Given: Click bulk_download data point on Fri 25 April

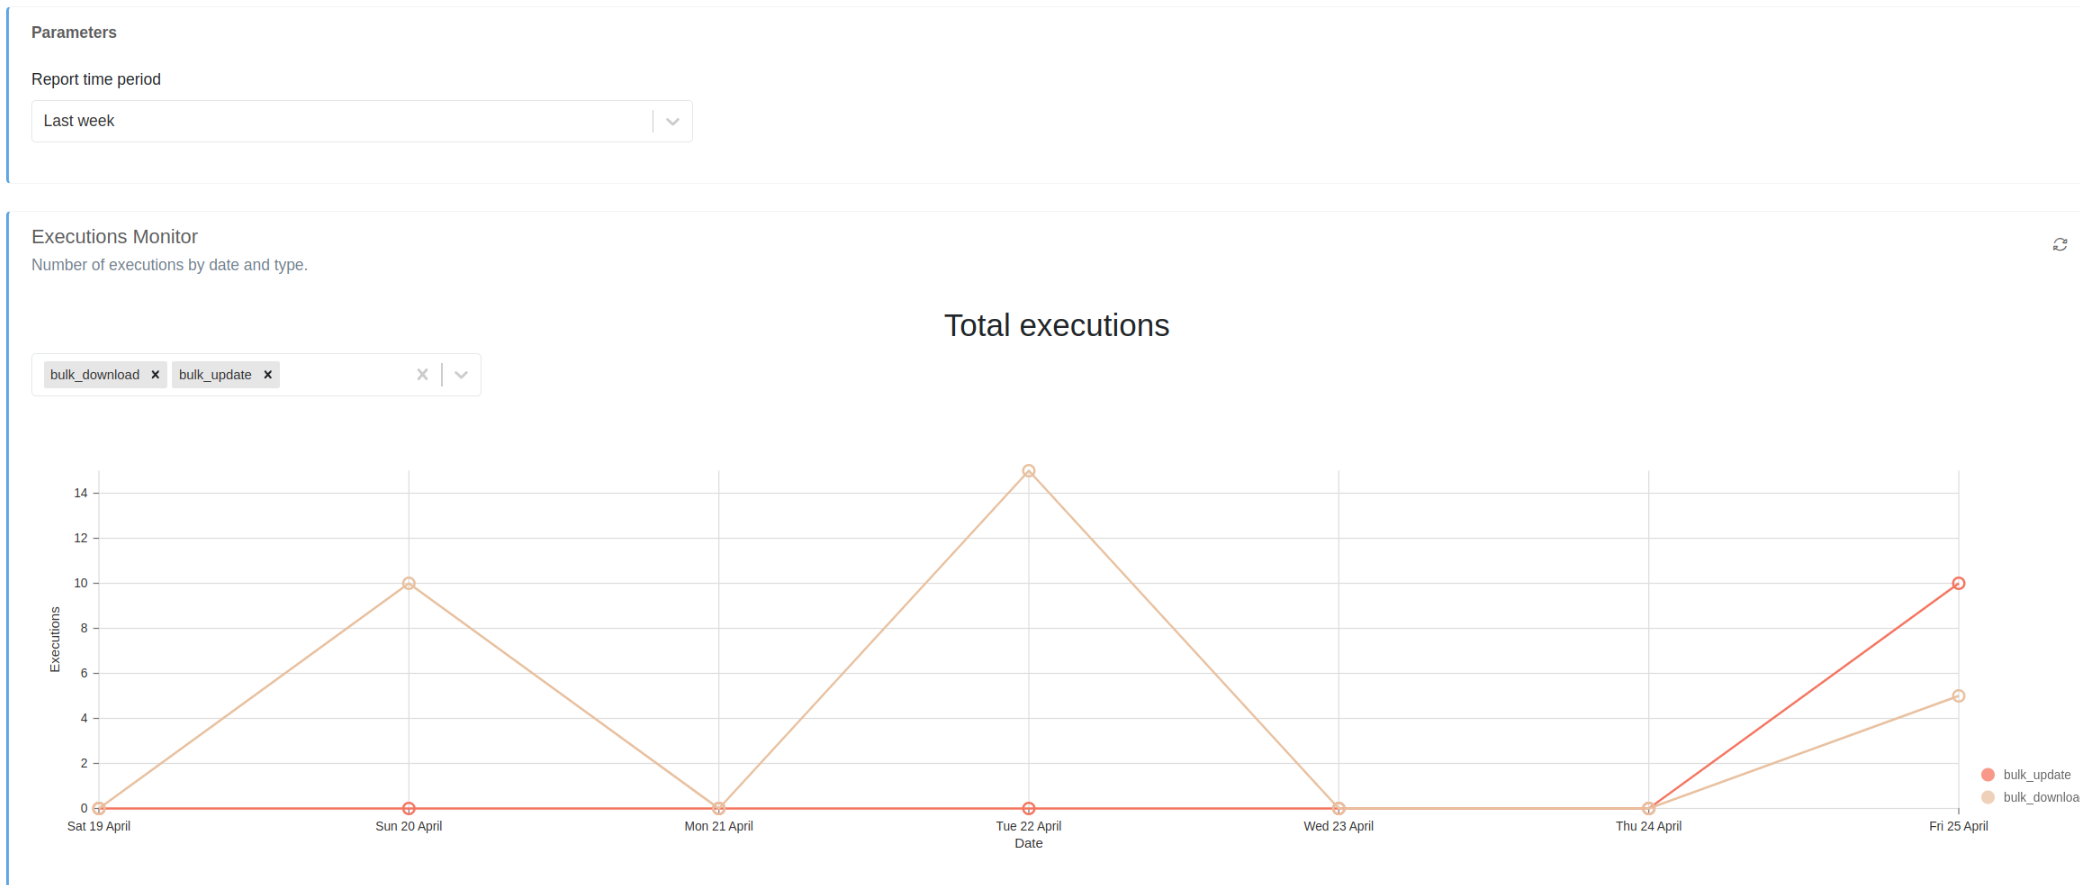Looking at the screenshot, I should pos(1958,696).
